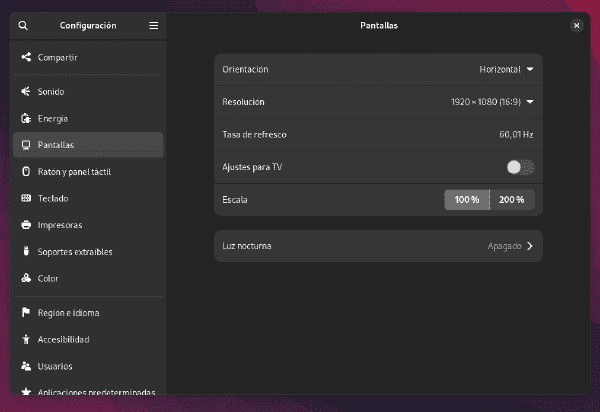Open the Orientación Horizontal dropdown
The width and height of the screenshot is (600, 412).
[506, 70]
